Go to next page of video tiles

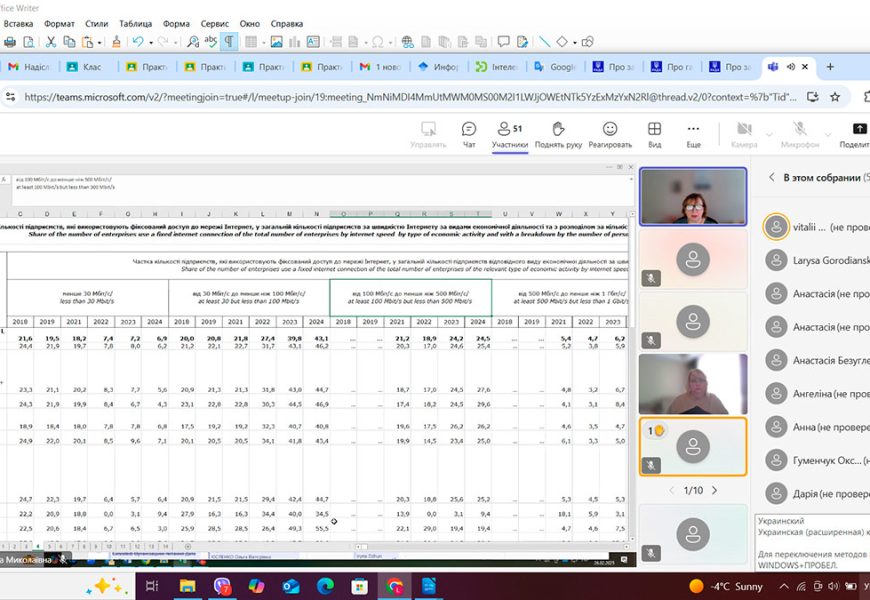point(716,491)
